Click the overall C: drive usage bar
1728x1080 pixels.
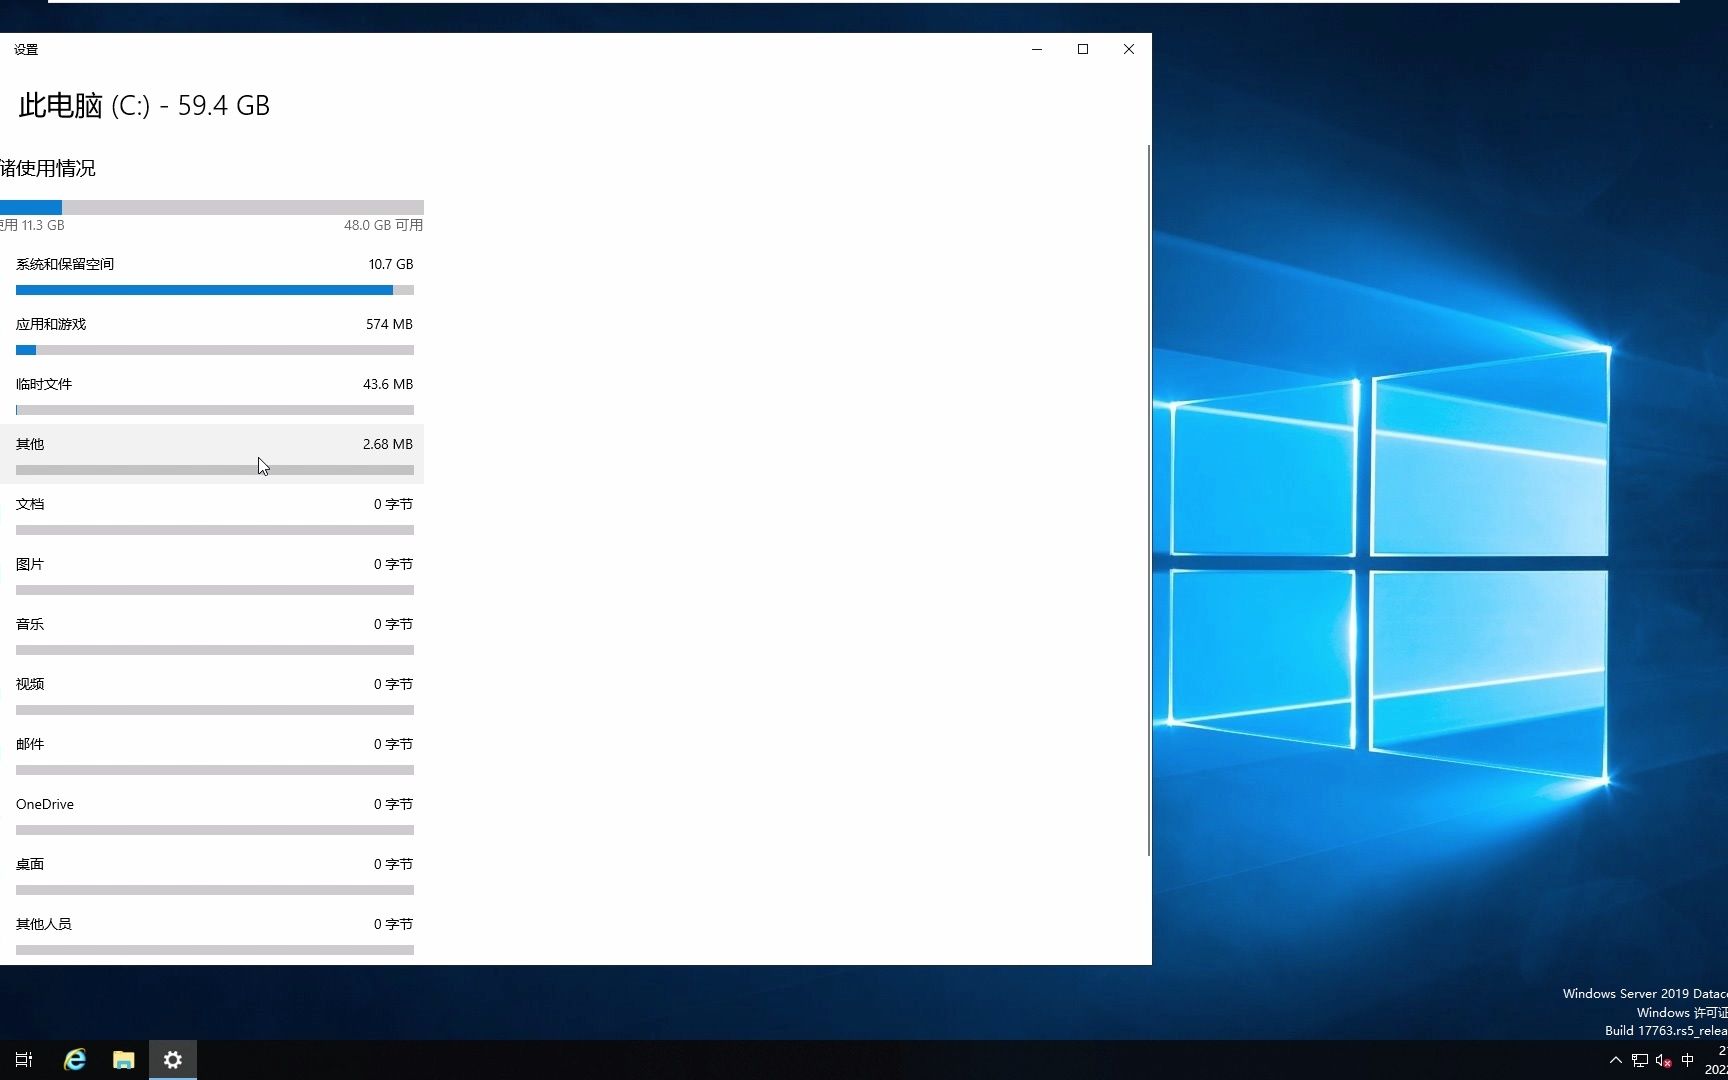212,207
